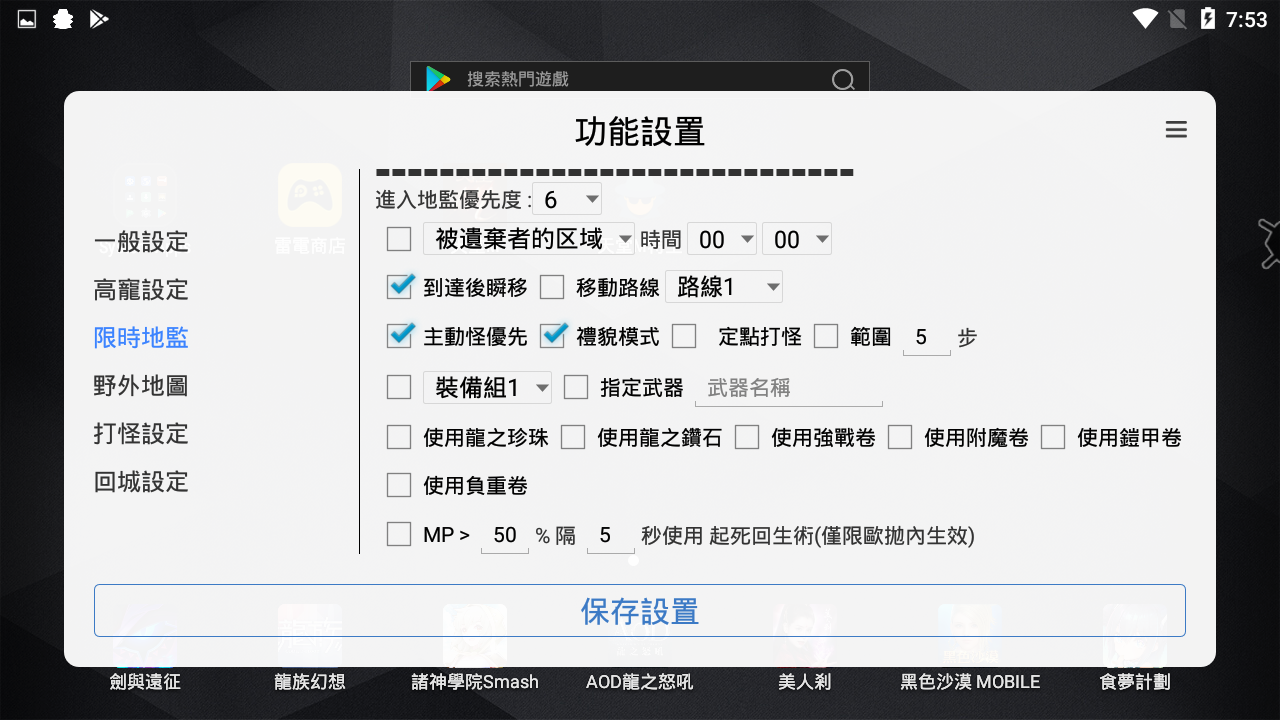Click the hamburger menu icon top right

pos(1176,130)
